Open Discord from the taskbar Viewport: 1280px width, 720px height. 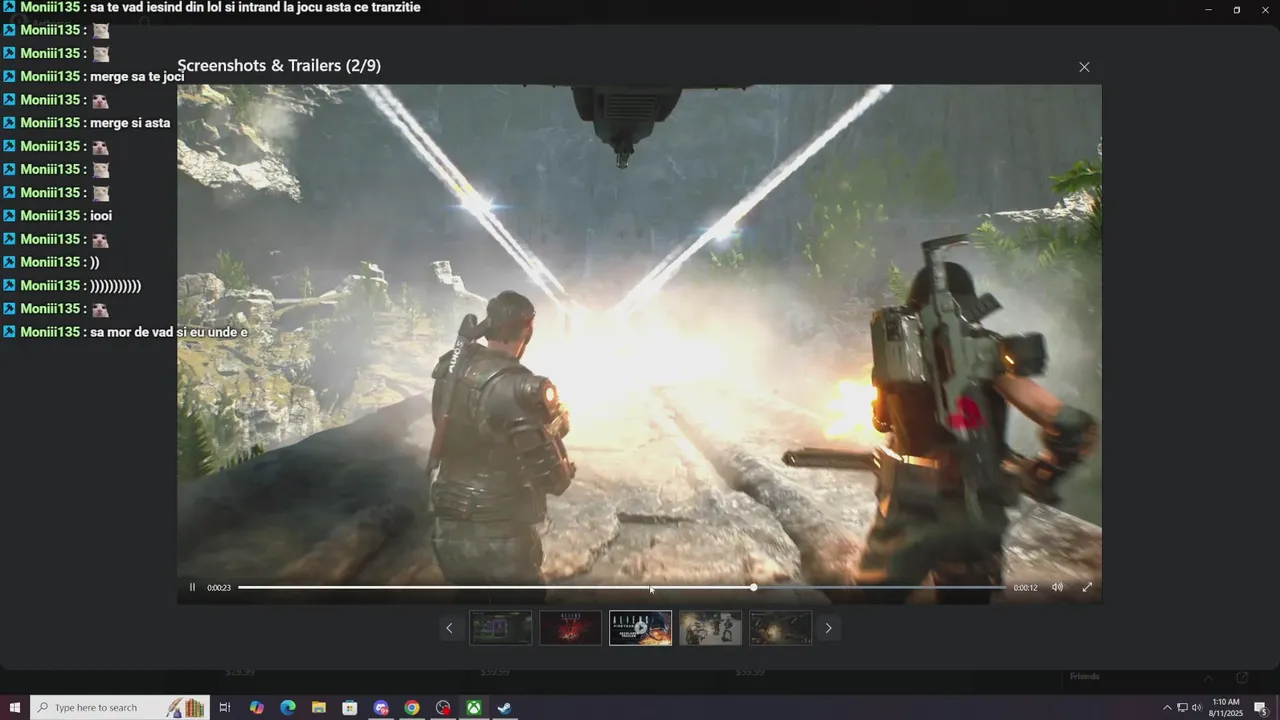click(381, 708)
